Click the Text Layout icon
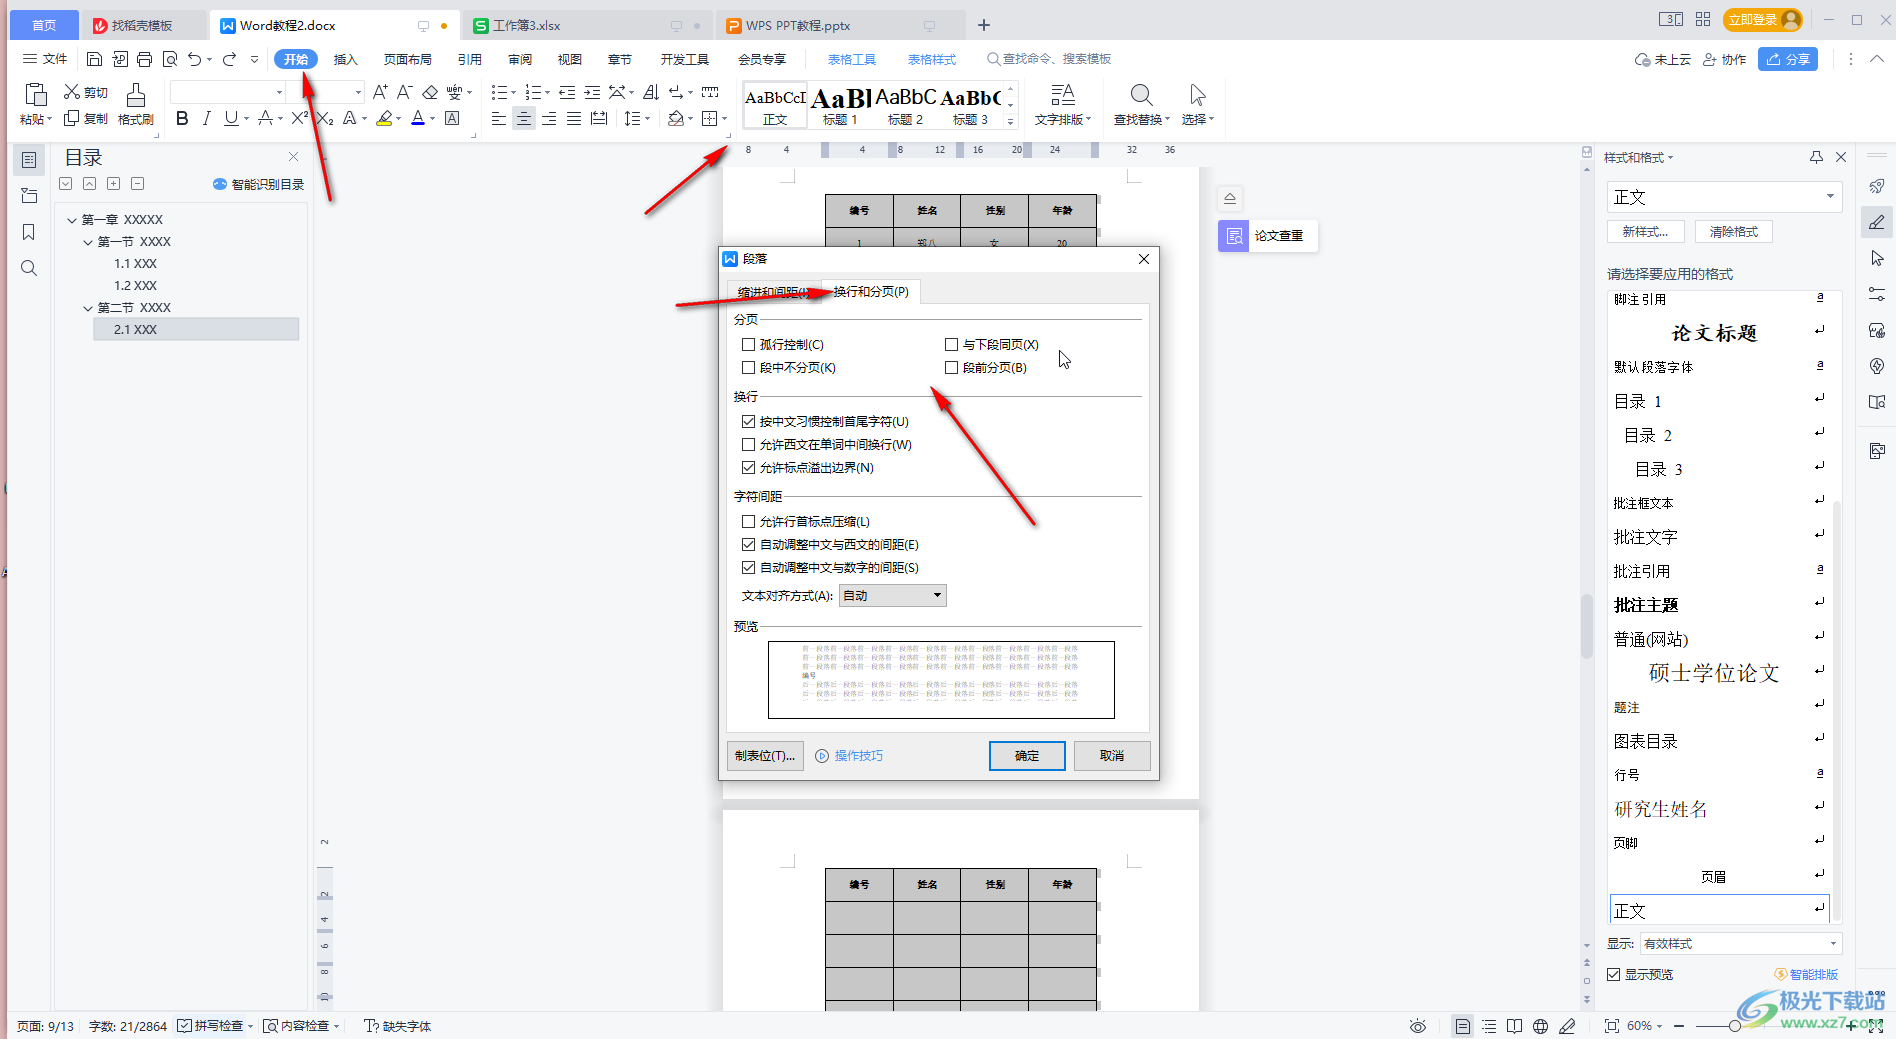Viewport: 1896px width, 1039px height. coord(1062,95)
